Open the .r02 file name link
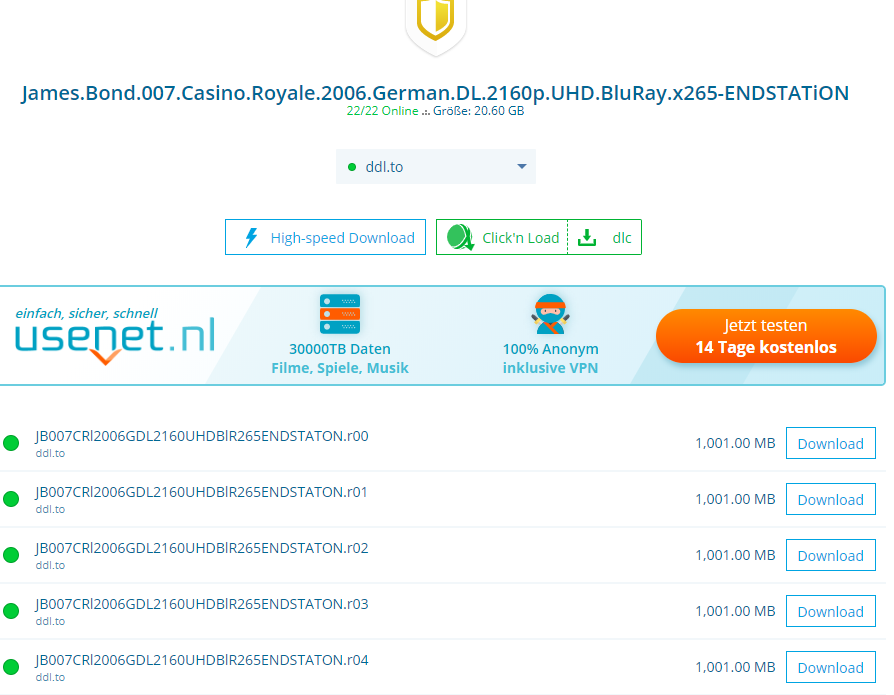This screenshot has height=695, width=894. [x=202, y=548]
